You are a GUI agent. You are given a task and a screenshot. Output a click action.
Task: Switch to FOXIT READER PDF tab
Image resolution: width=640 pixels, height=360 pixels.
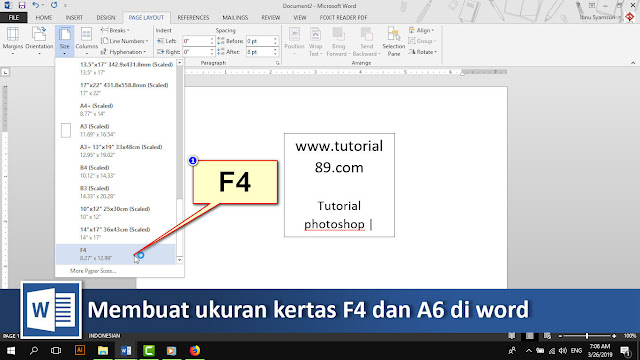pos(343,18)
